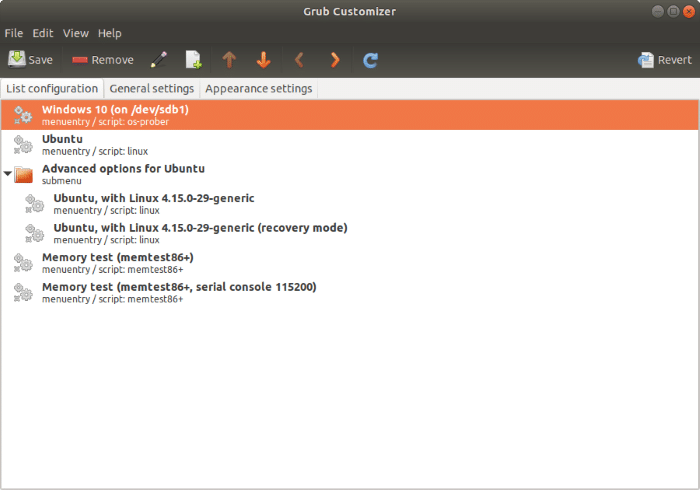The height and width of the screenshot is (490, 700).
Task: Click the new entry document icon
Action: [x=194, y=60]
